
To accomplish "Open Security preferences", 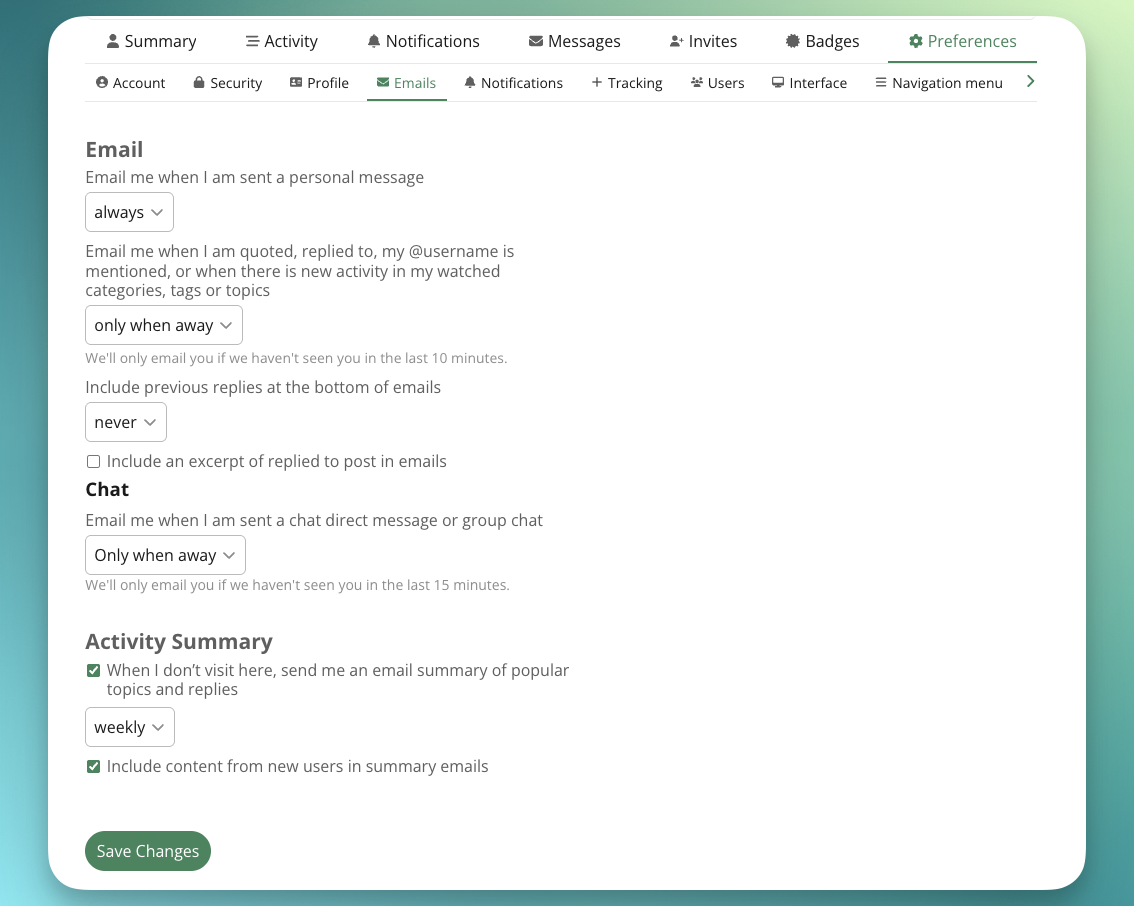I will click(x=227, y=82).
